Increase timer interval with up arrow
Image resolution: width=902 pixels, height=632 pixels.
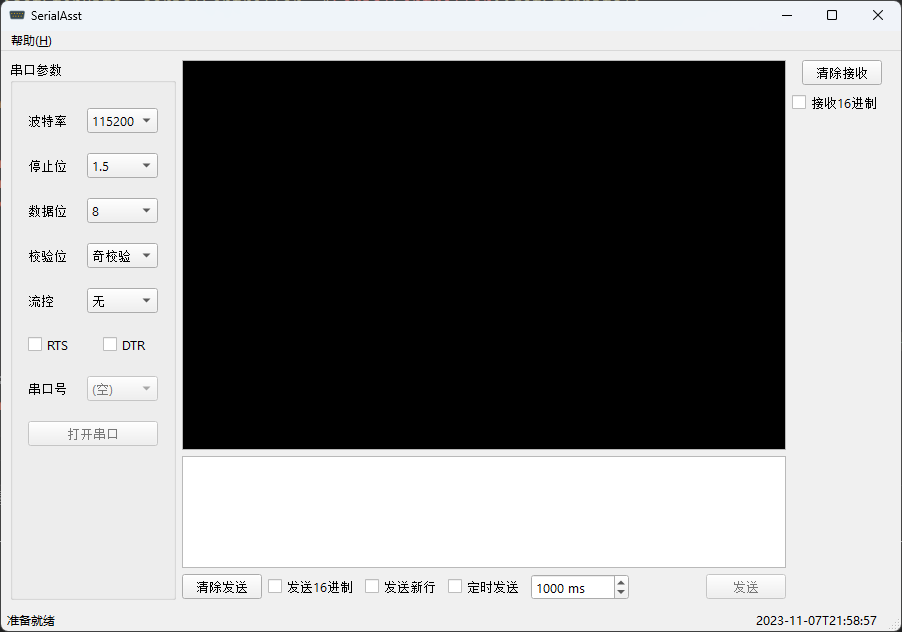point(621,582)
